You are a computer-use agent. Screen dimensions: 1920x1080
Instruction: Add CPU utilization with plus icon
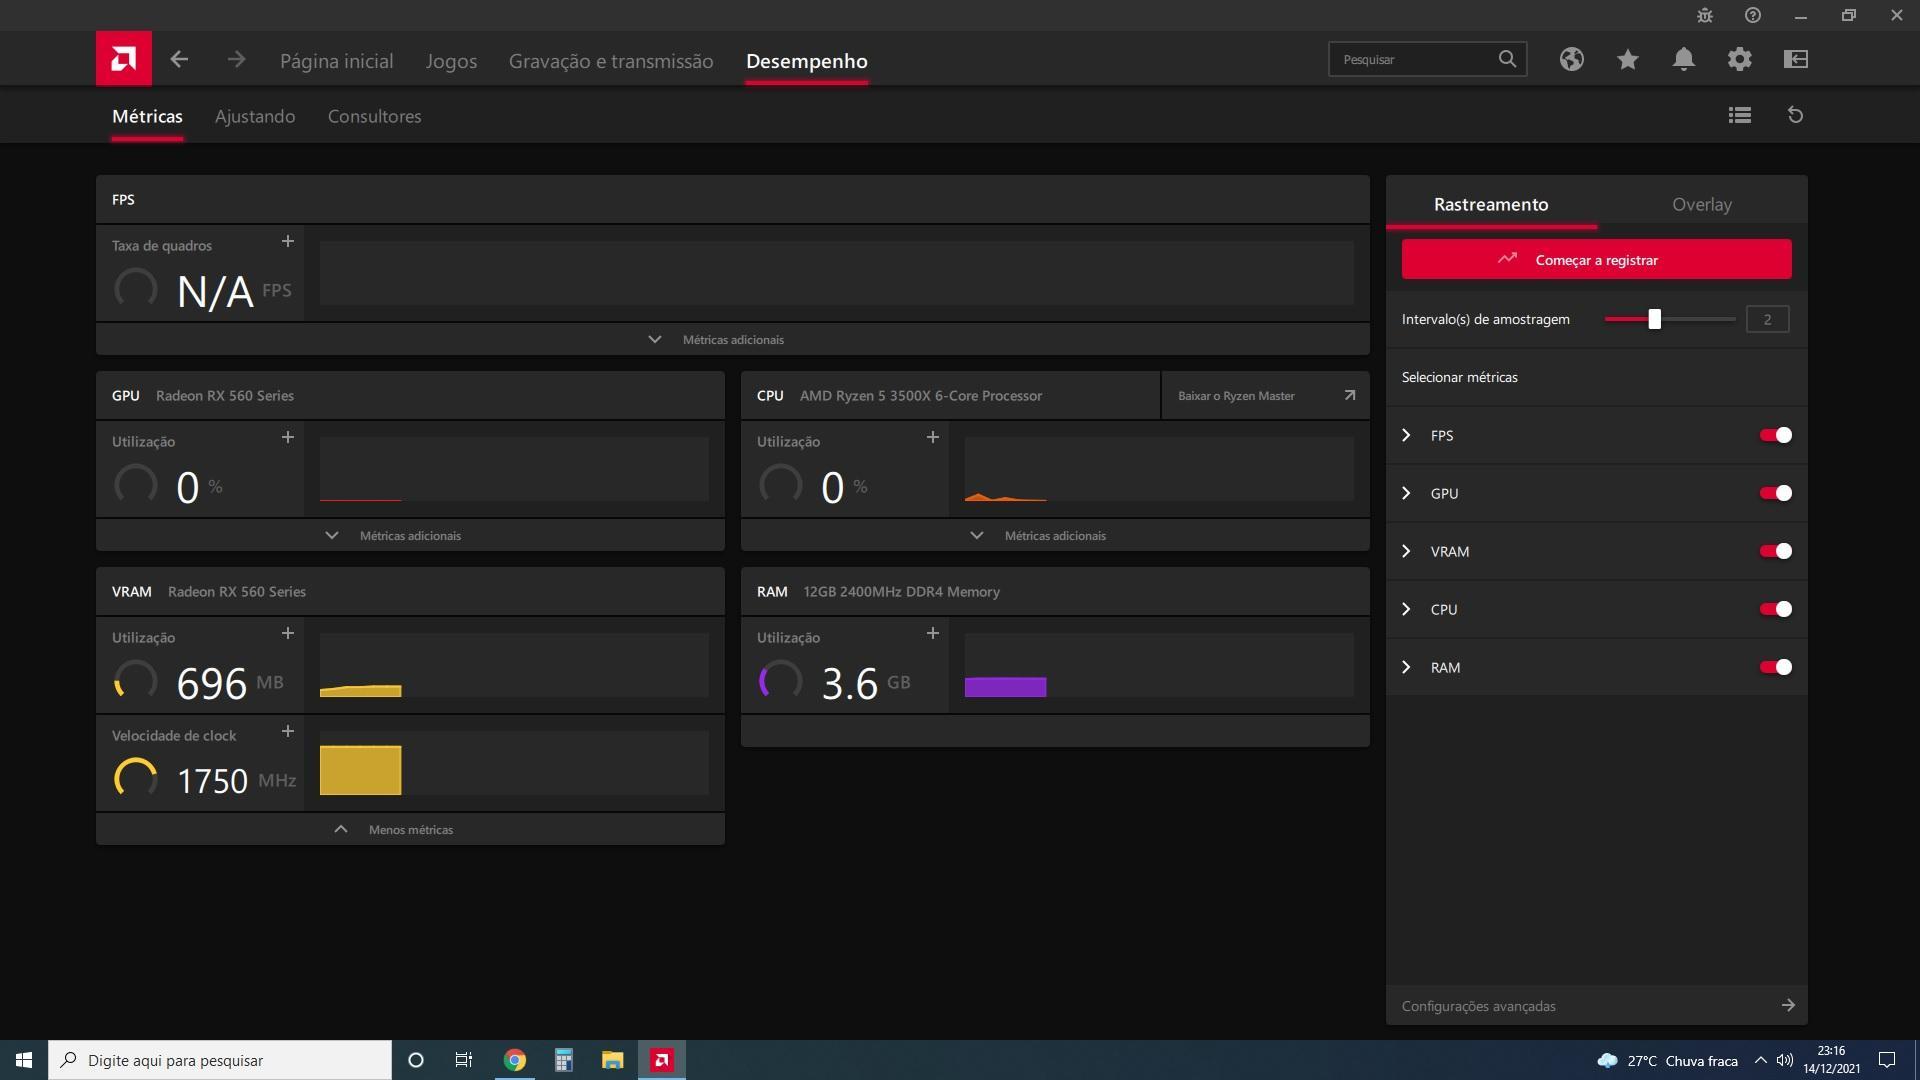(x=933, y=437)
